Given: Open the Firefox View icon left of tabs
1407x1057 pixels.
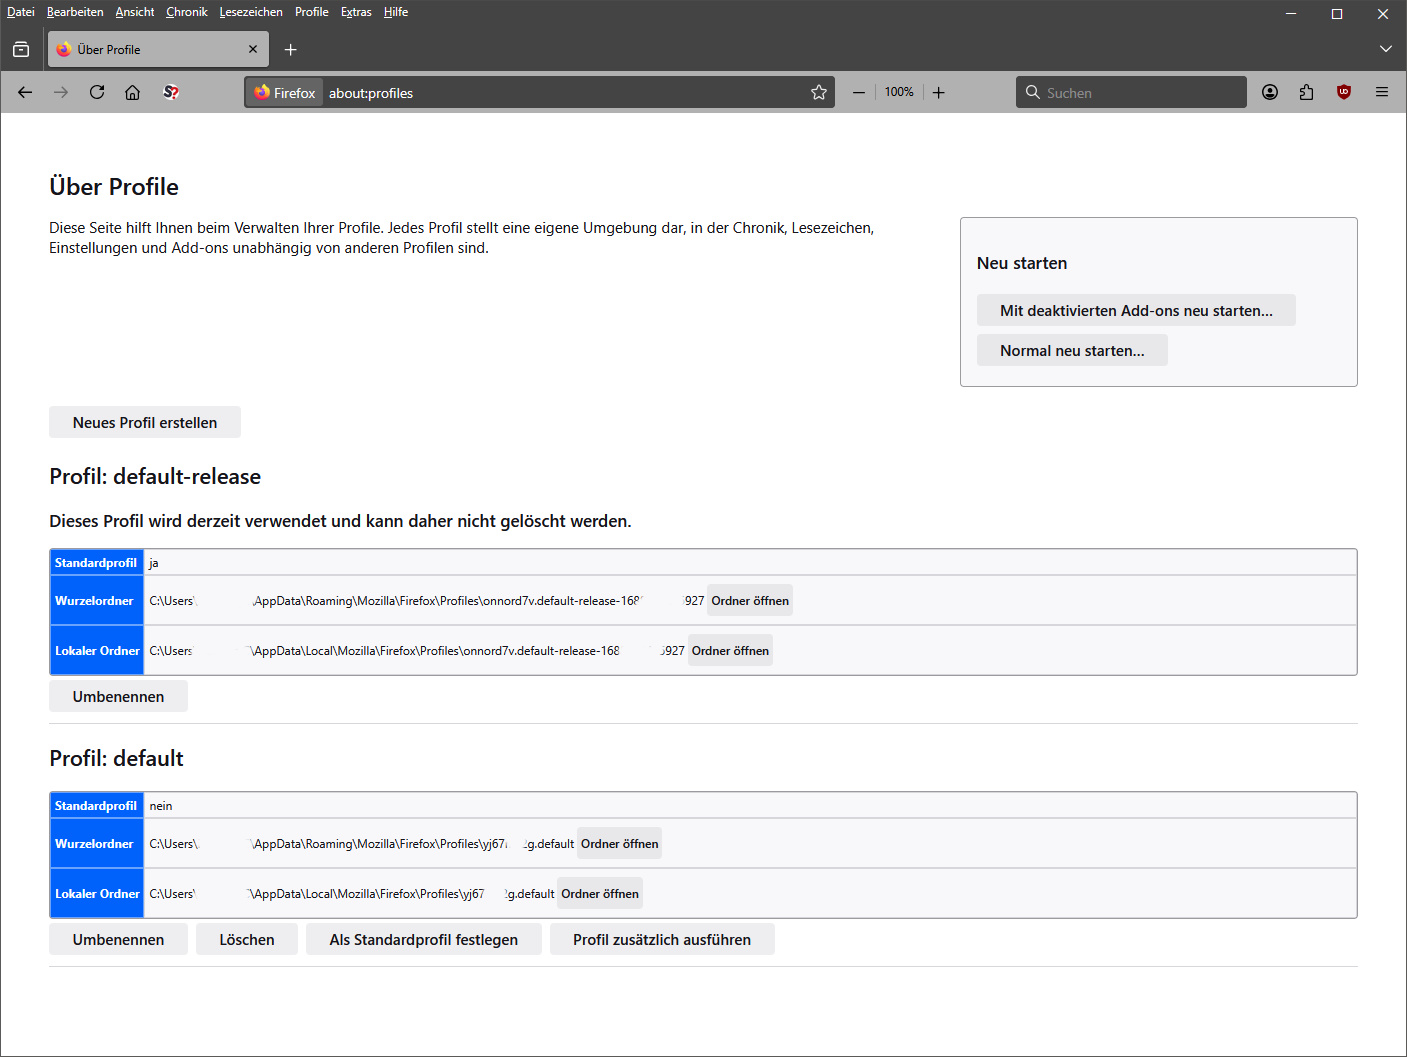Looking at the screenshot, I should click(x=21, y=49).
